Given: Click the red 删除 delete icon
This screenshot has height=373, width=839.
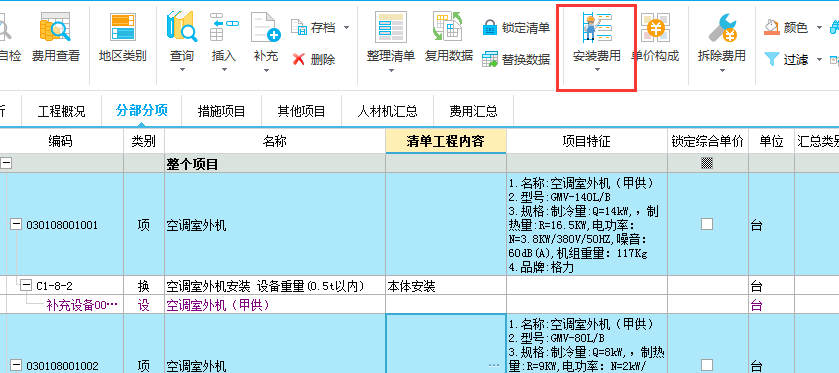Looking at the screenshot, I should click(x=299, y=59).
